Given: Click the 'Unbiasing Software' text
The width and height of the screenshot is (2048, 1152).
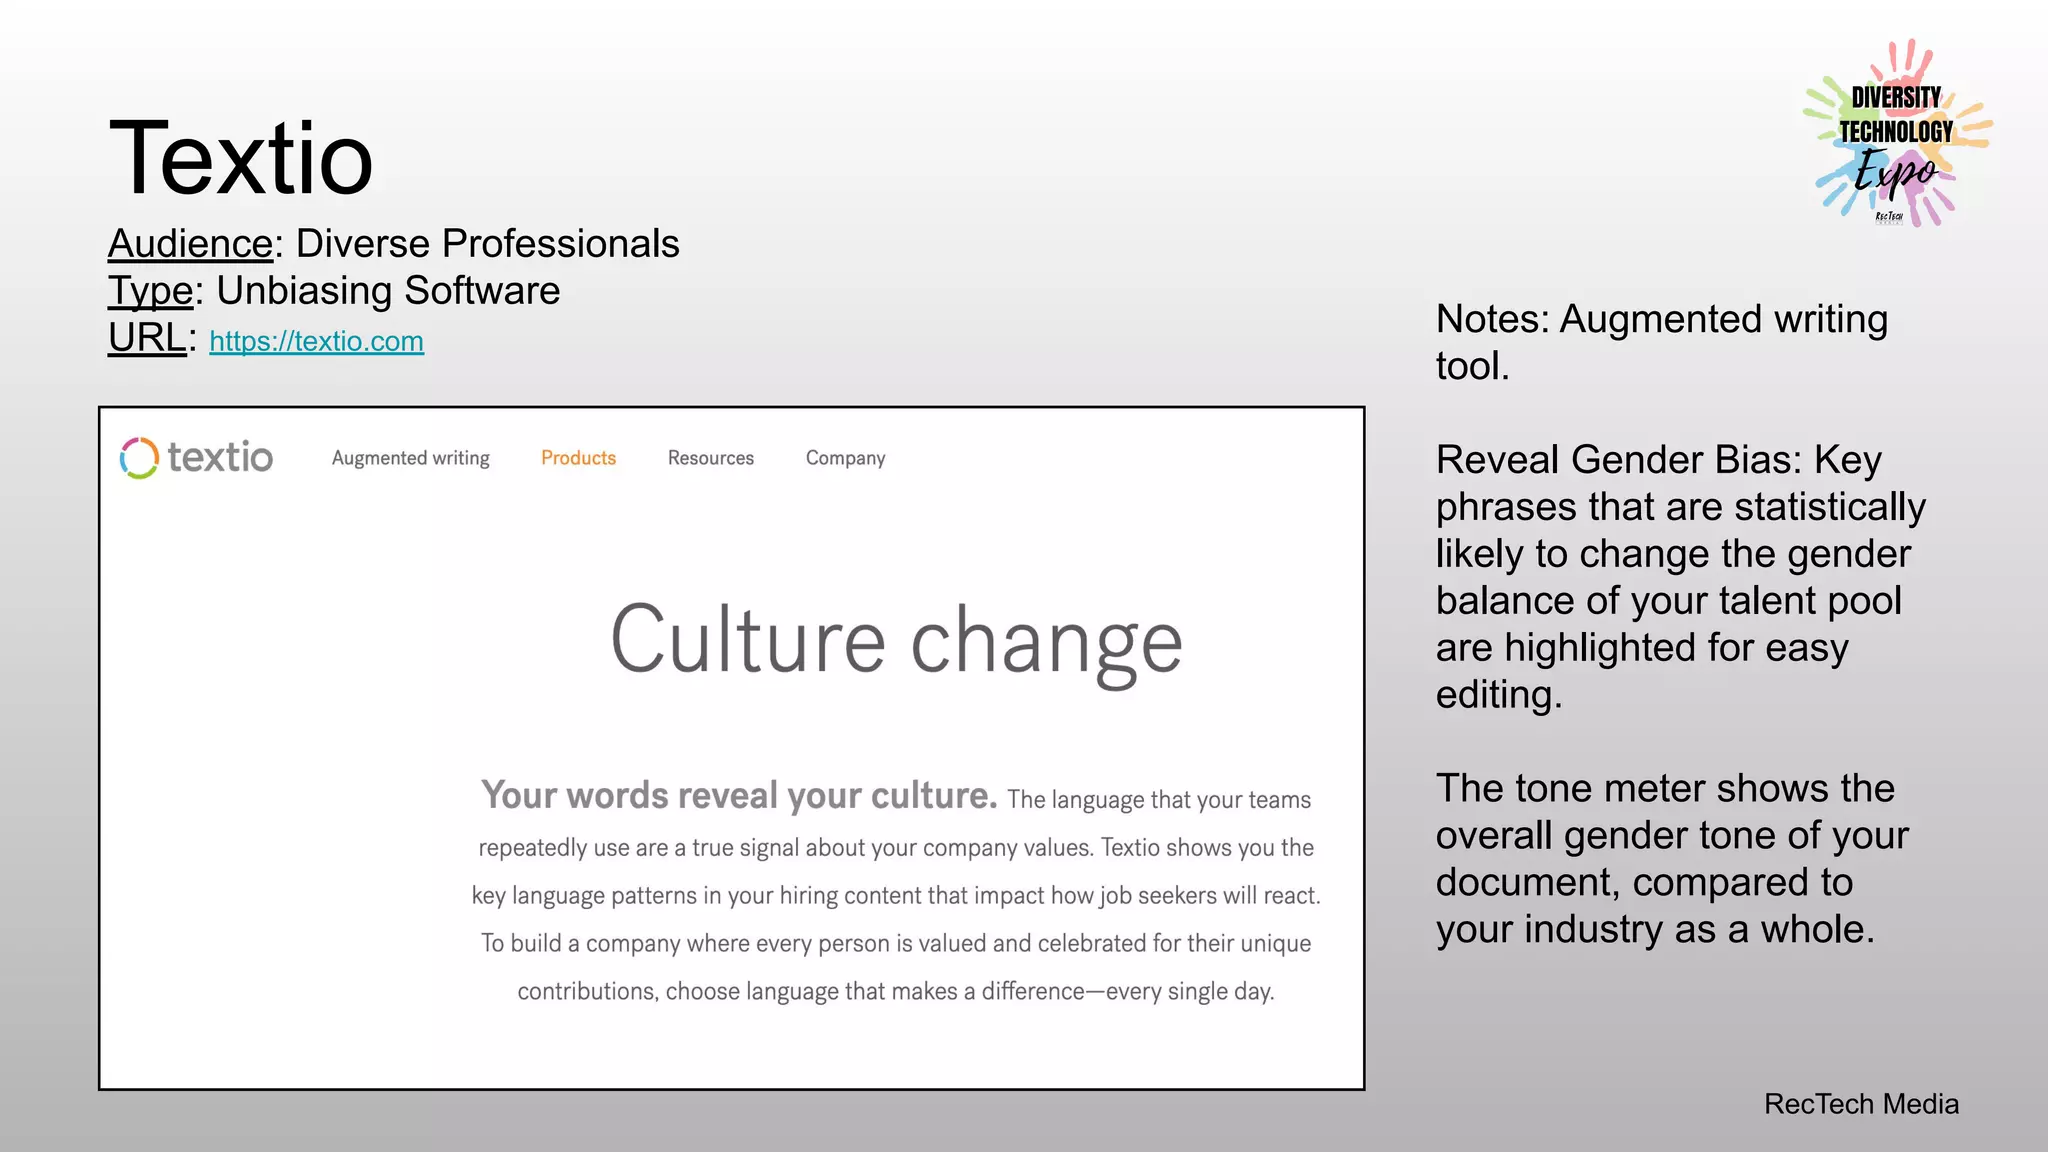Looking at the screenshot, I should tap(388, 291).
